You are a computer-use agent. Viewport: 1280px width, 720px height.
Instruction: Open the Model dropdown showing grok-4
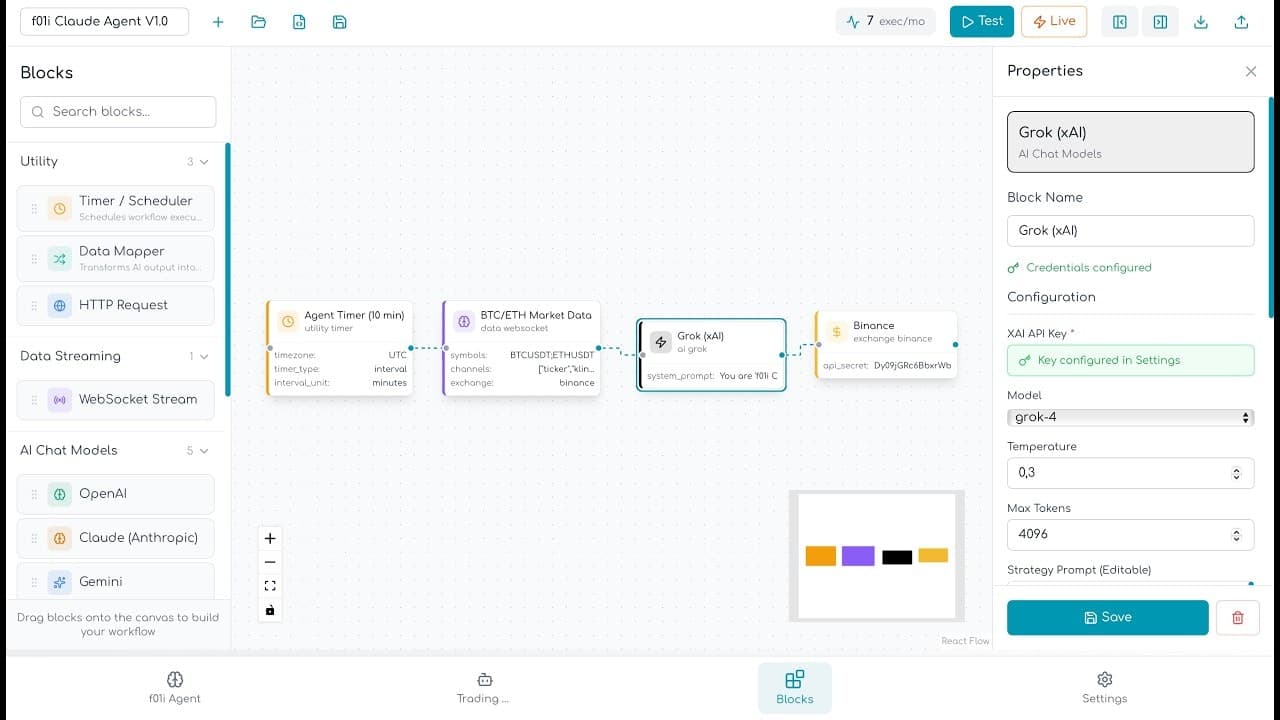[x=1130, y=417]
